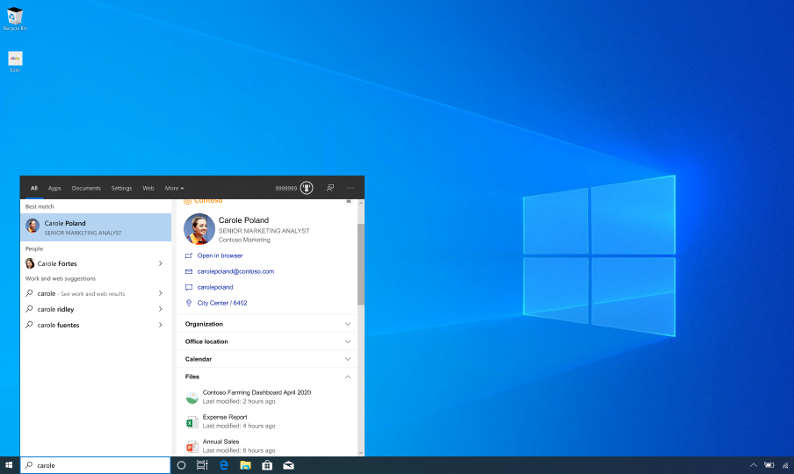This screenshot has height=474, width=794.
Task: Open the More filter dropdown
Action: [174, 188]
